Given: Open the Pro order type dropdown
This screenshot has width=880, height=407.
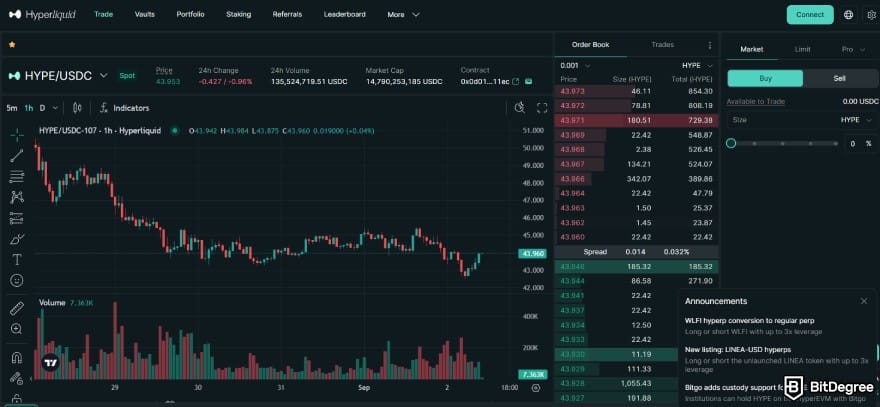Looking at the screenshot, I should point(852,49).
